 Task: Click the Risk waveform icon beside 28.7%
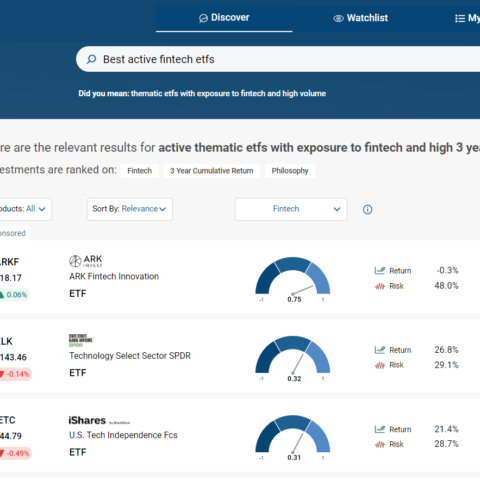(x=380, y=444)
